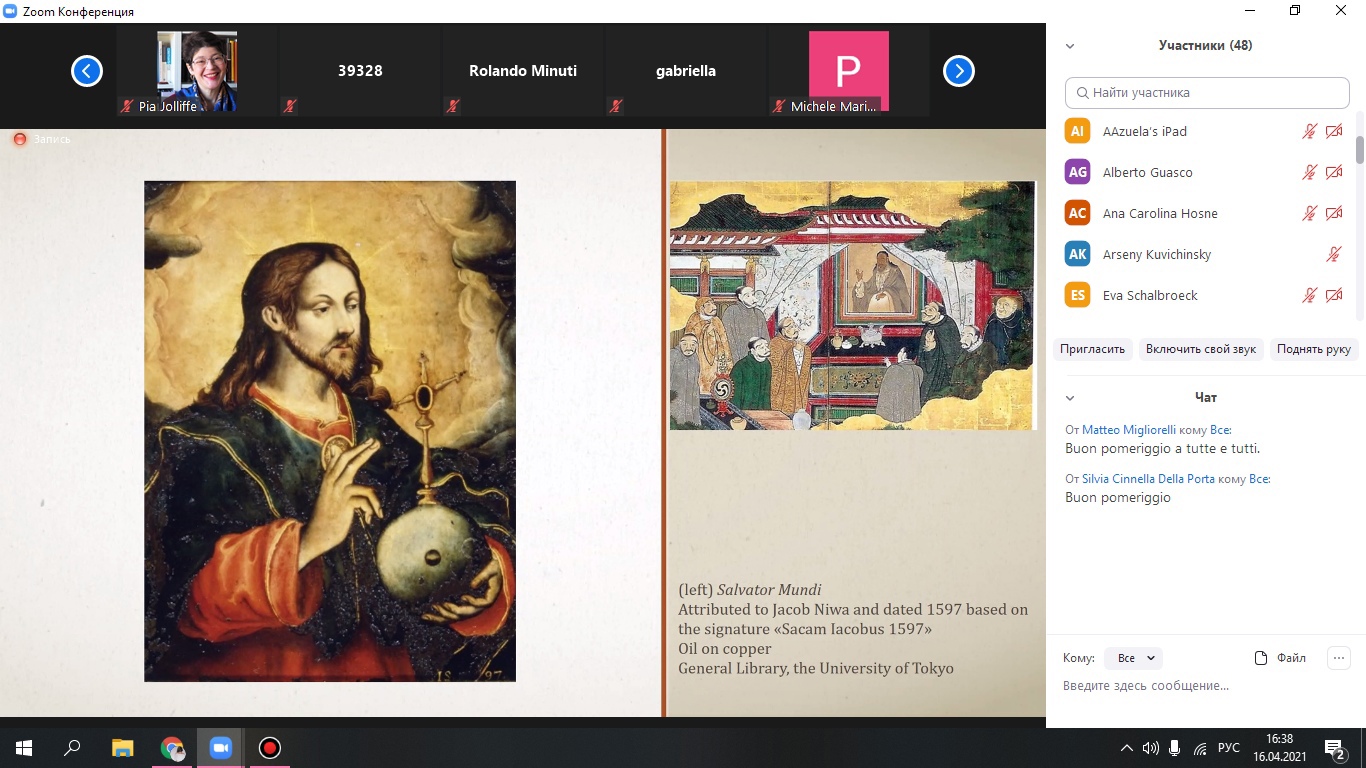Image resolution: width=1366 pixels, height=768 pixels.
Task: Click the screen recorder icon in taskbar
Action: [x=269, y=748]
